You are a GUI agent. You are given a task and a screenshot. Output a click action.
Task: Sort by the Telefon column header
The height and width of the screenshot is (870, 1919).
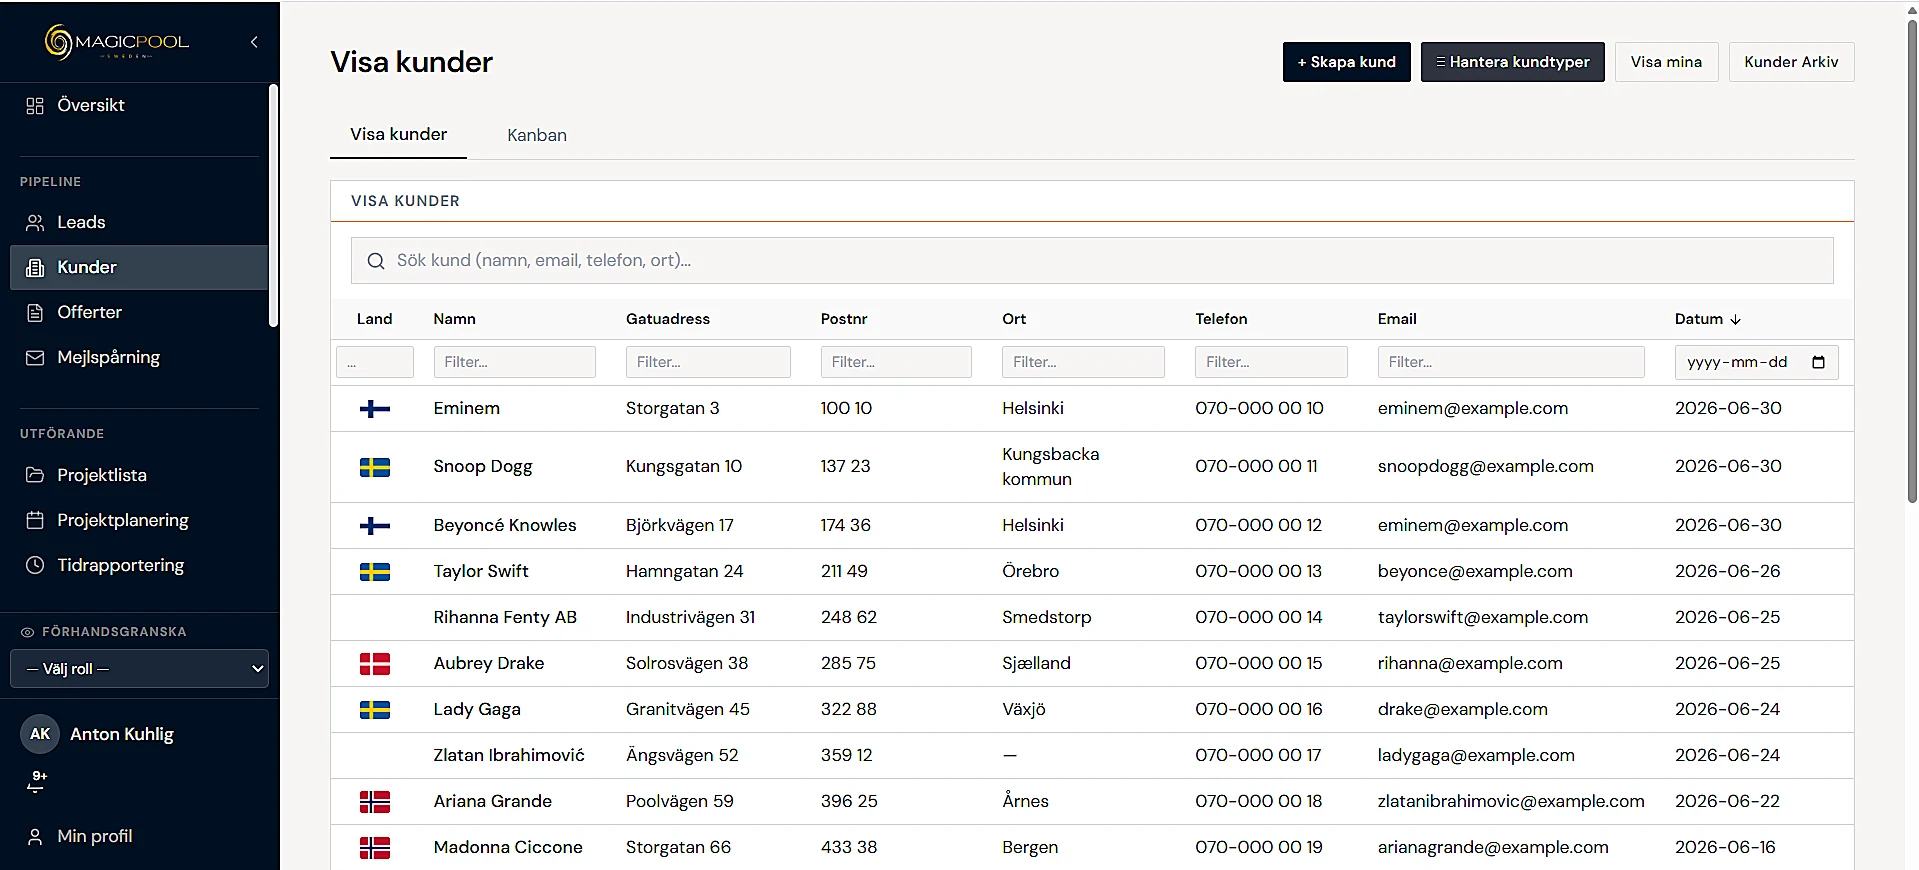[1221, 319]
